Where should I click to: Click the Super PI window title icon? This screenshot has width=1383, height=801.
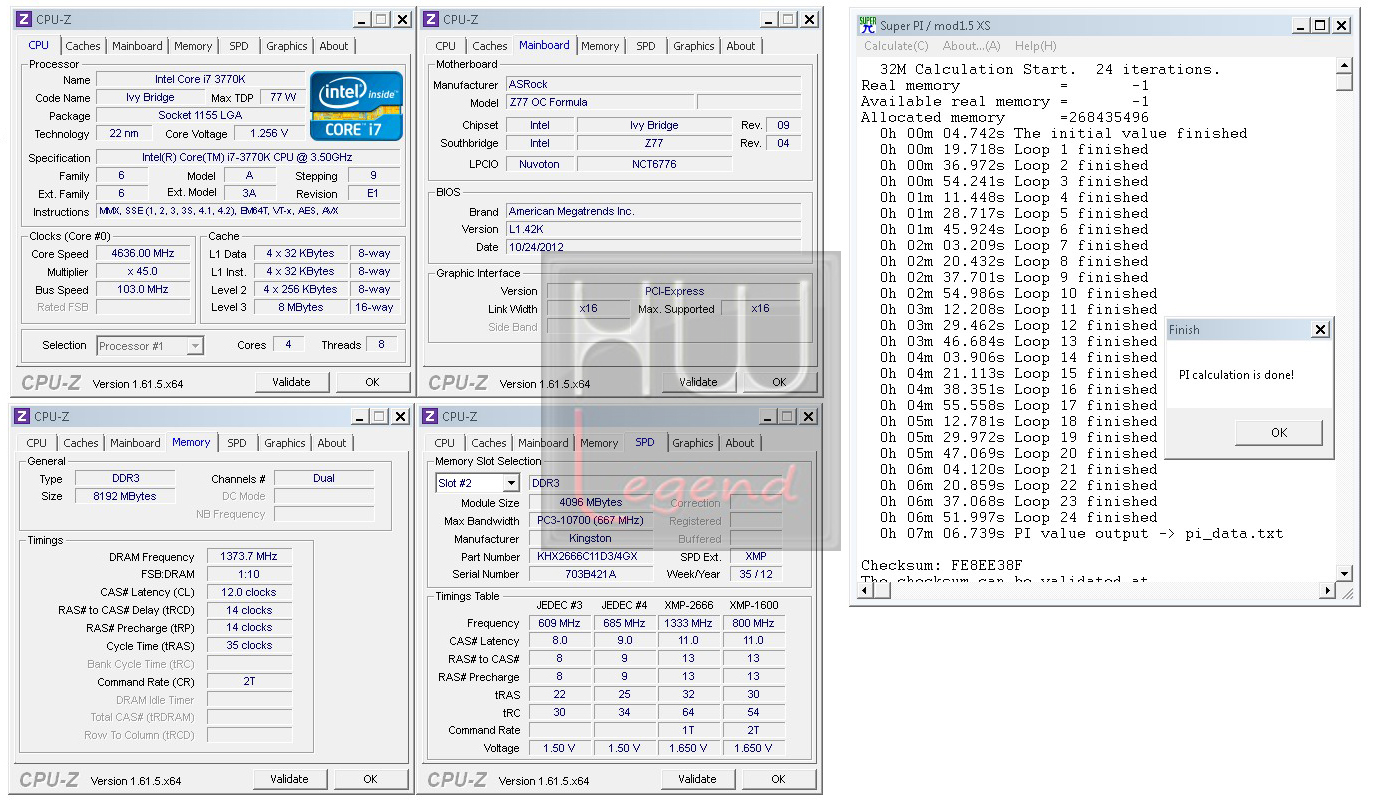(868, 25)
